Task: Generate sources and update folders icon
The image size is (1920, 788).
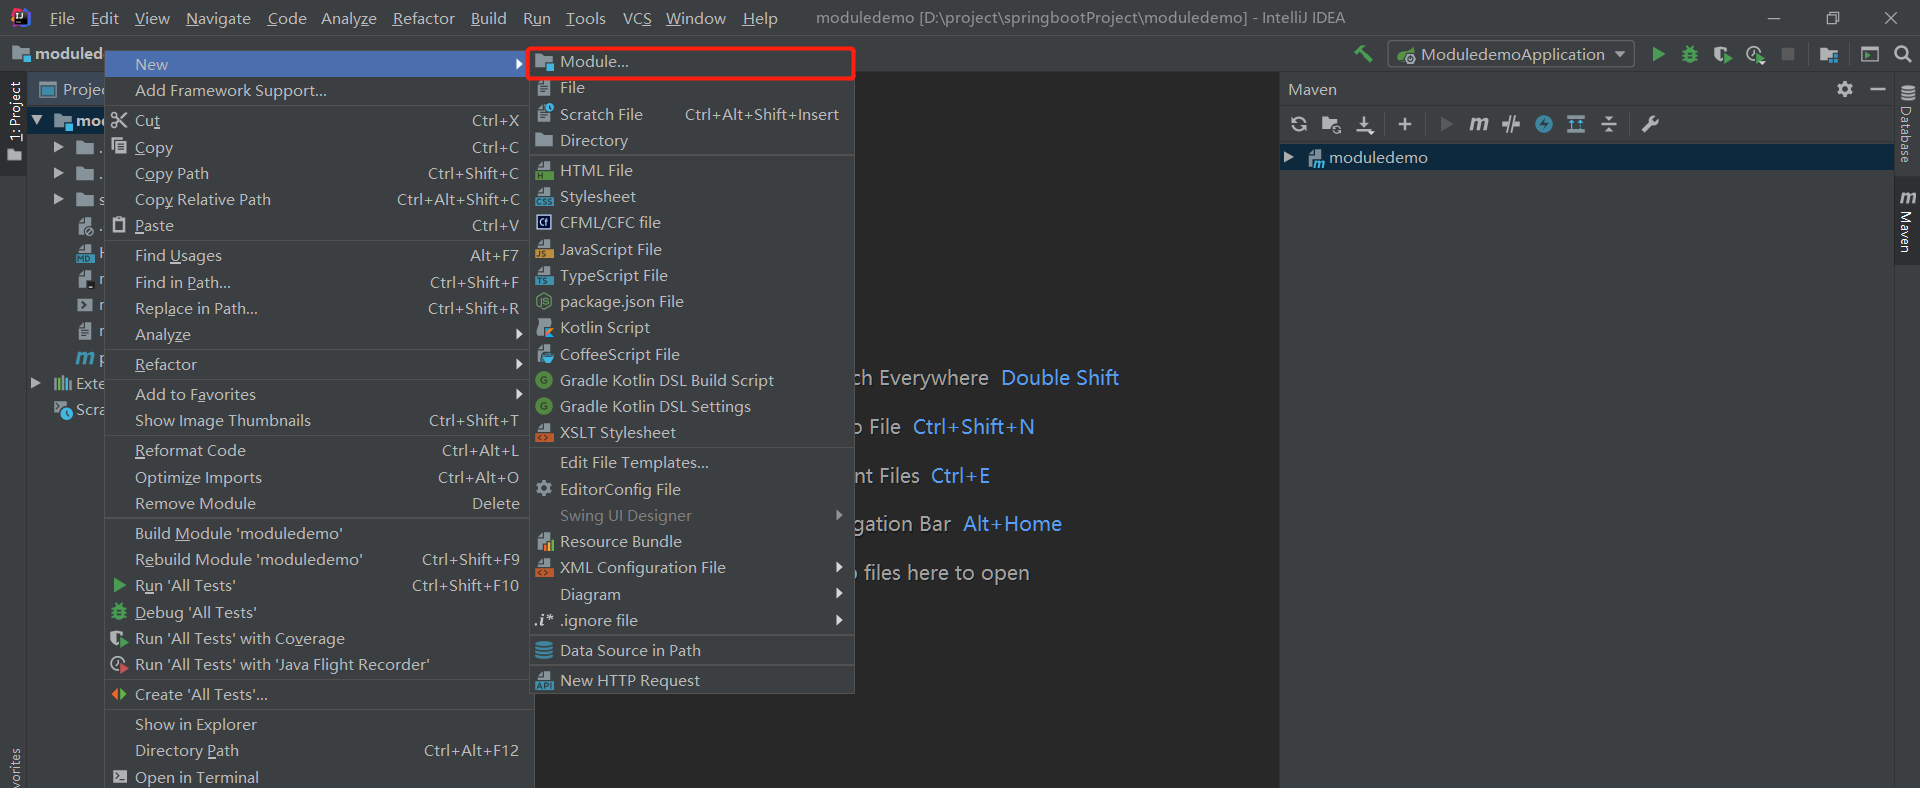Action: click(x=1331, y=124)
